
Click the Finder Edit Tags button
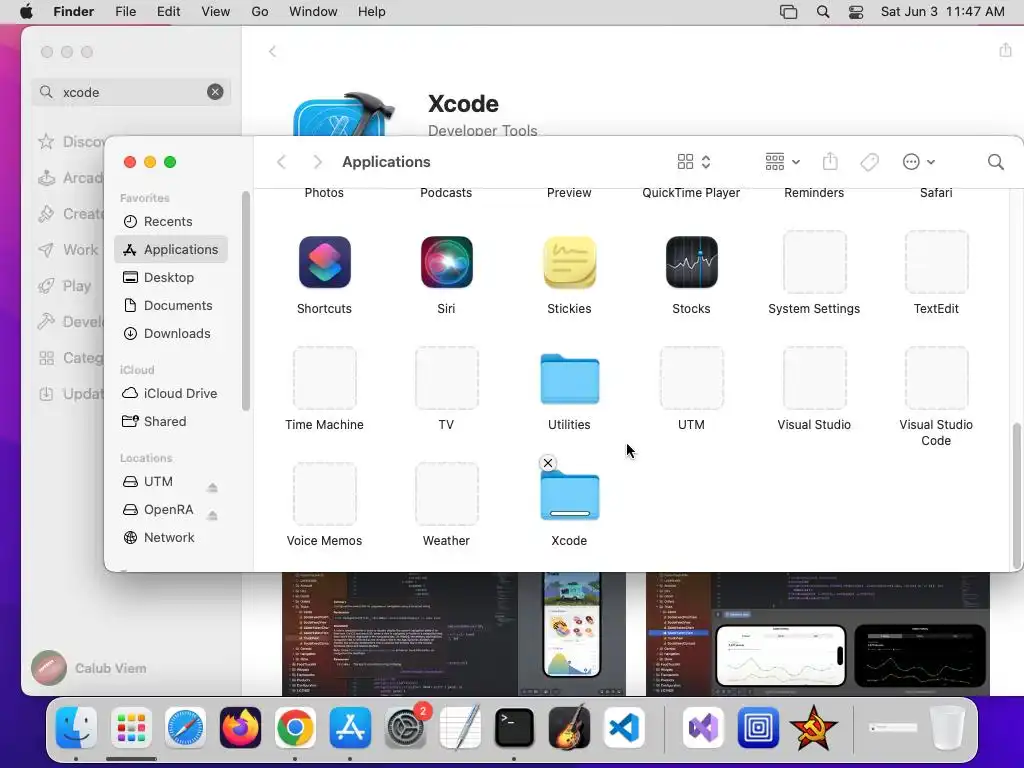coord(869,162)
